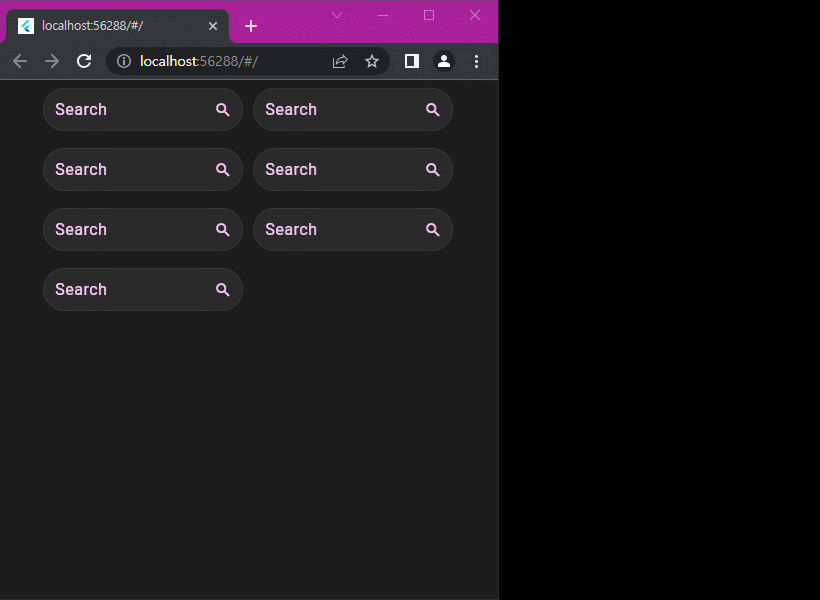Click the first row left Search field

click(143, 109)
